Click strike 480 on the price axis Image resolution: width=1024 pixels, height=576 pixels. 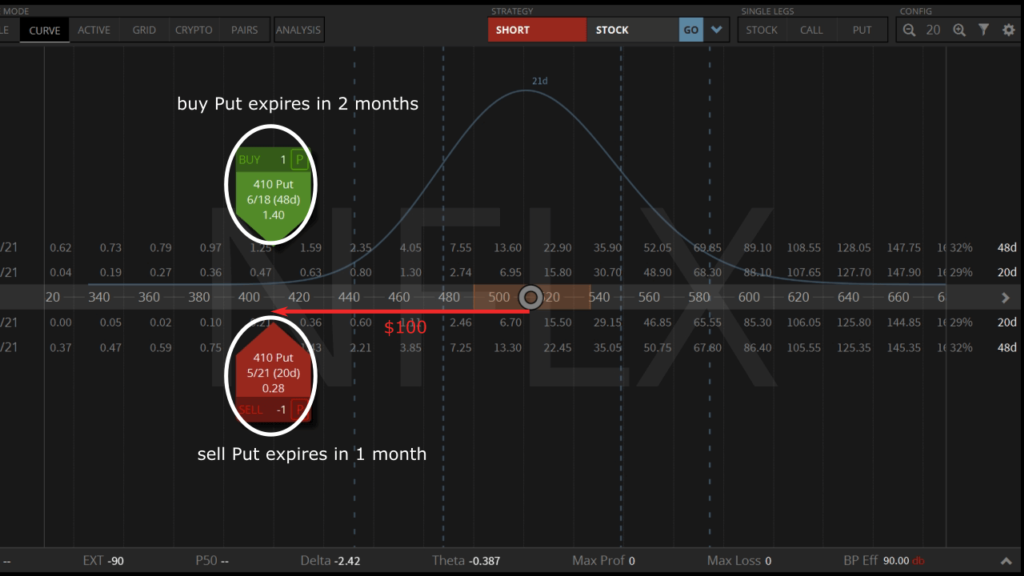point(449,297)
